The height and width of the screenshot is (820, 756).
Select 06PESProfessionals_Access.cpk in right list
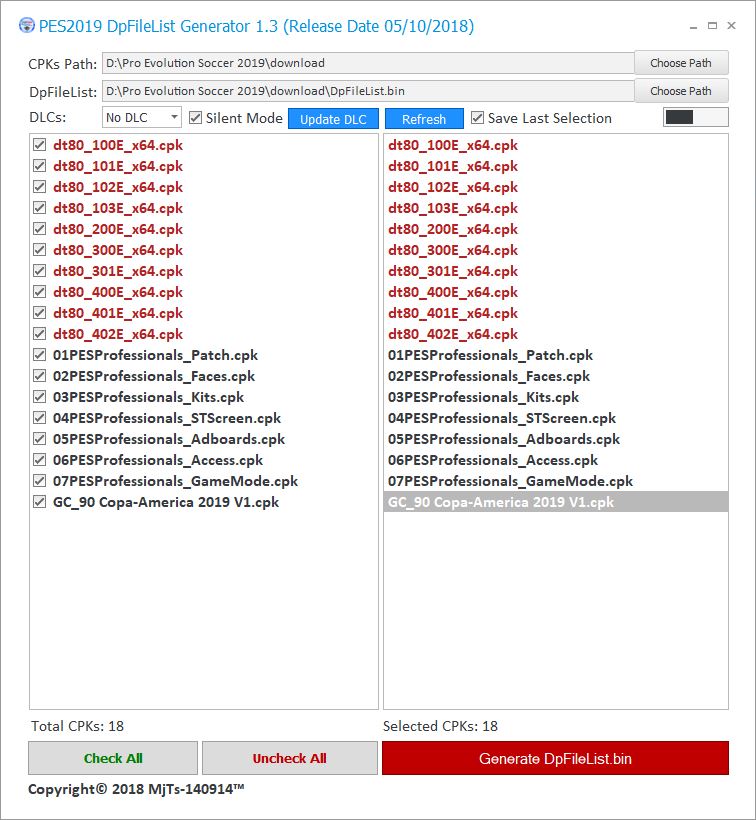[x=556, y=459]
